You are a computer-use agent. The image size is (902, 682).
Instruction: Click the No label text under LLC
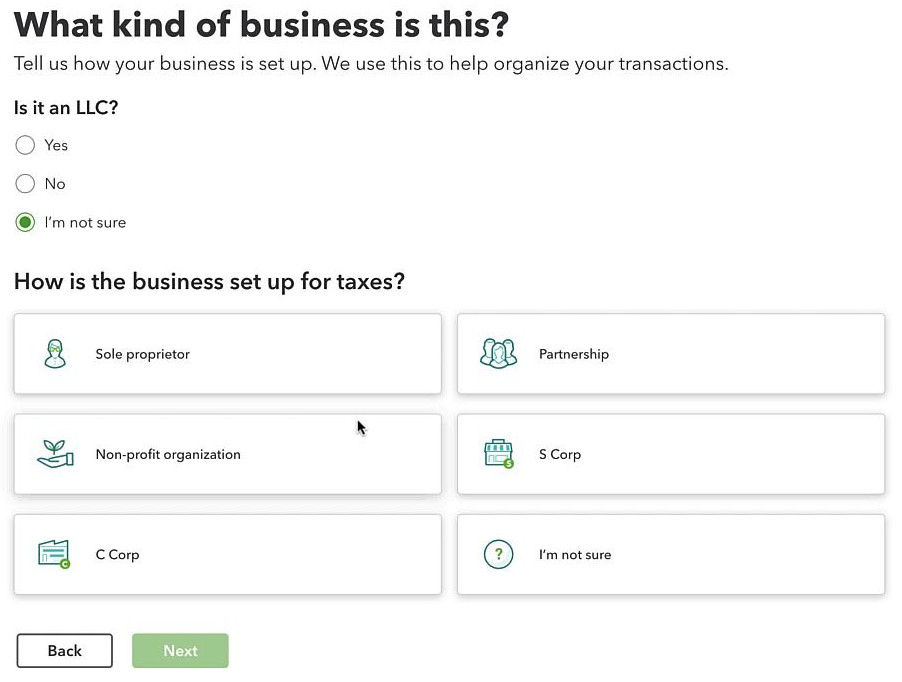(55, 183)
